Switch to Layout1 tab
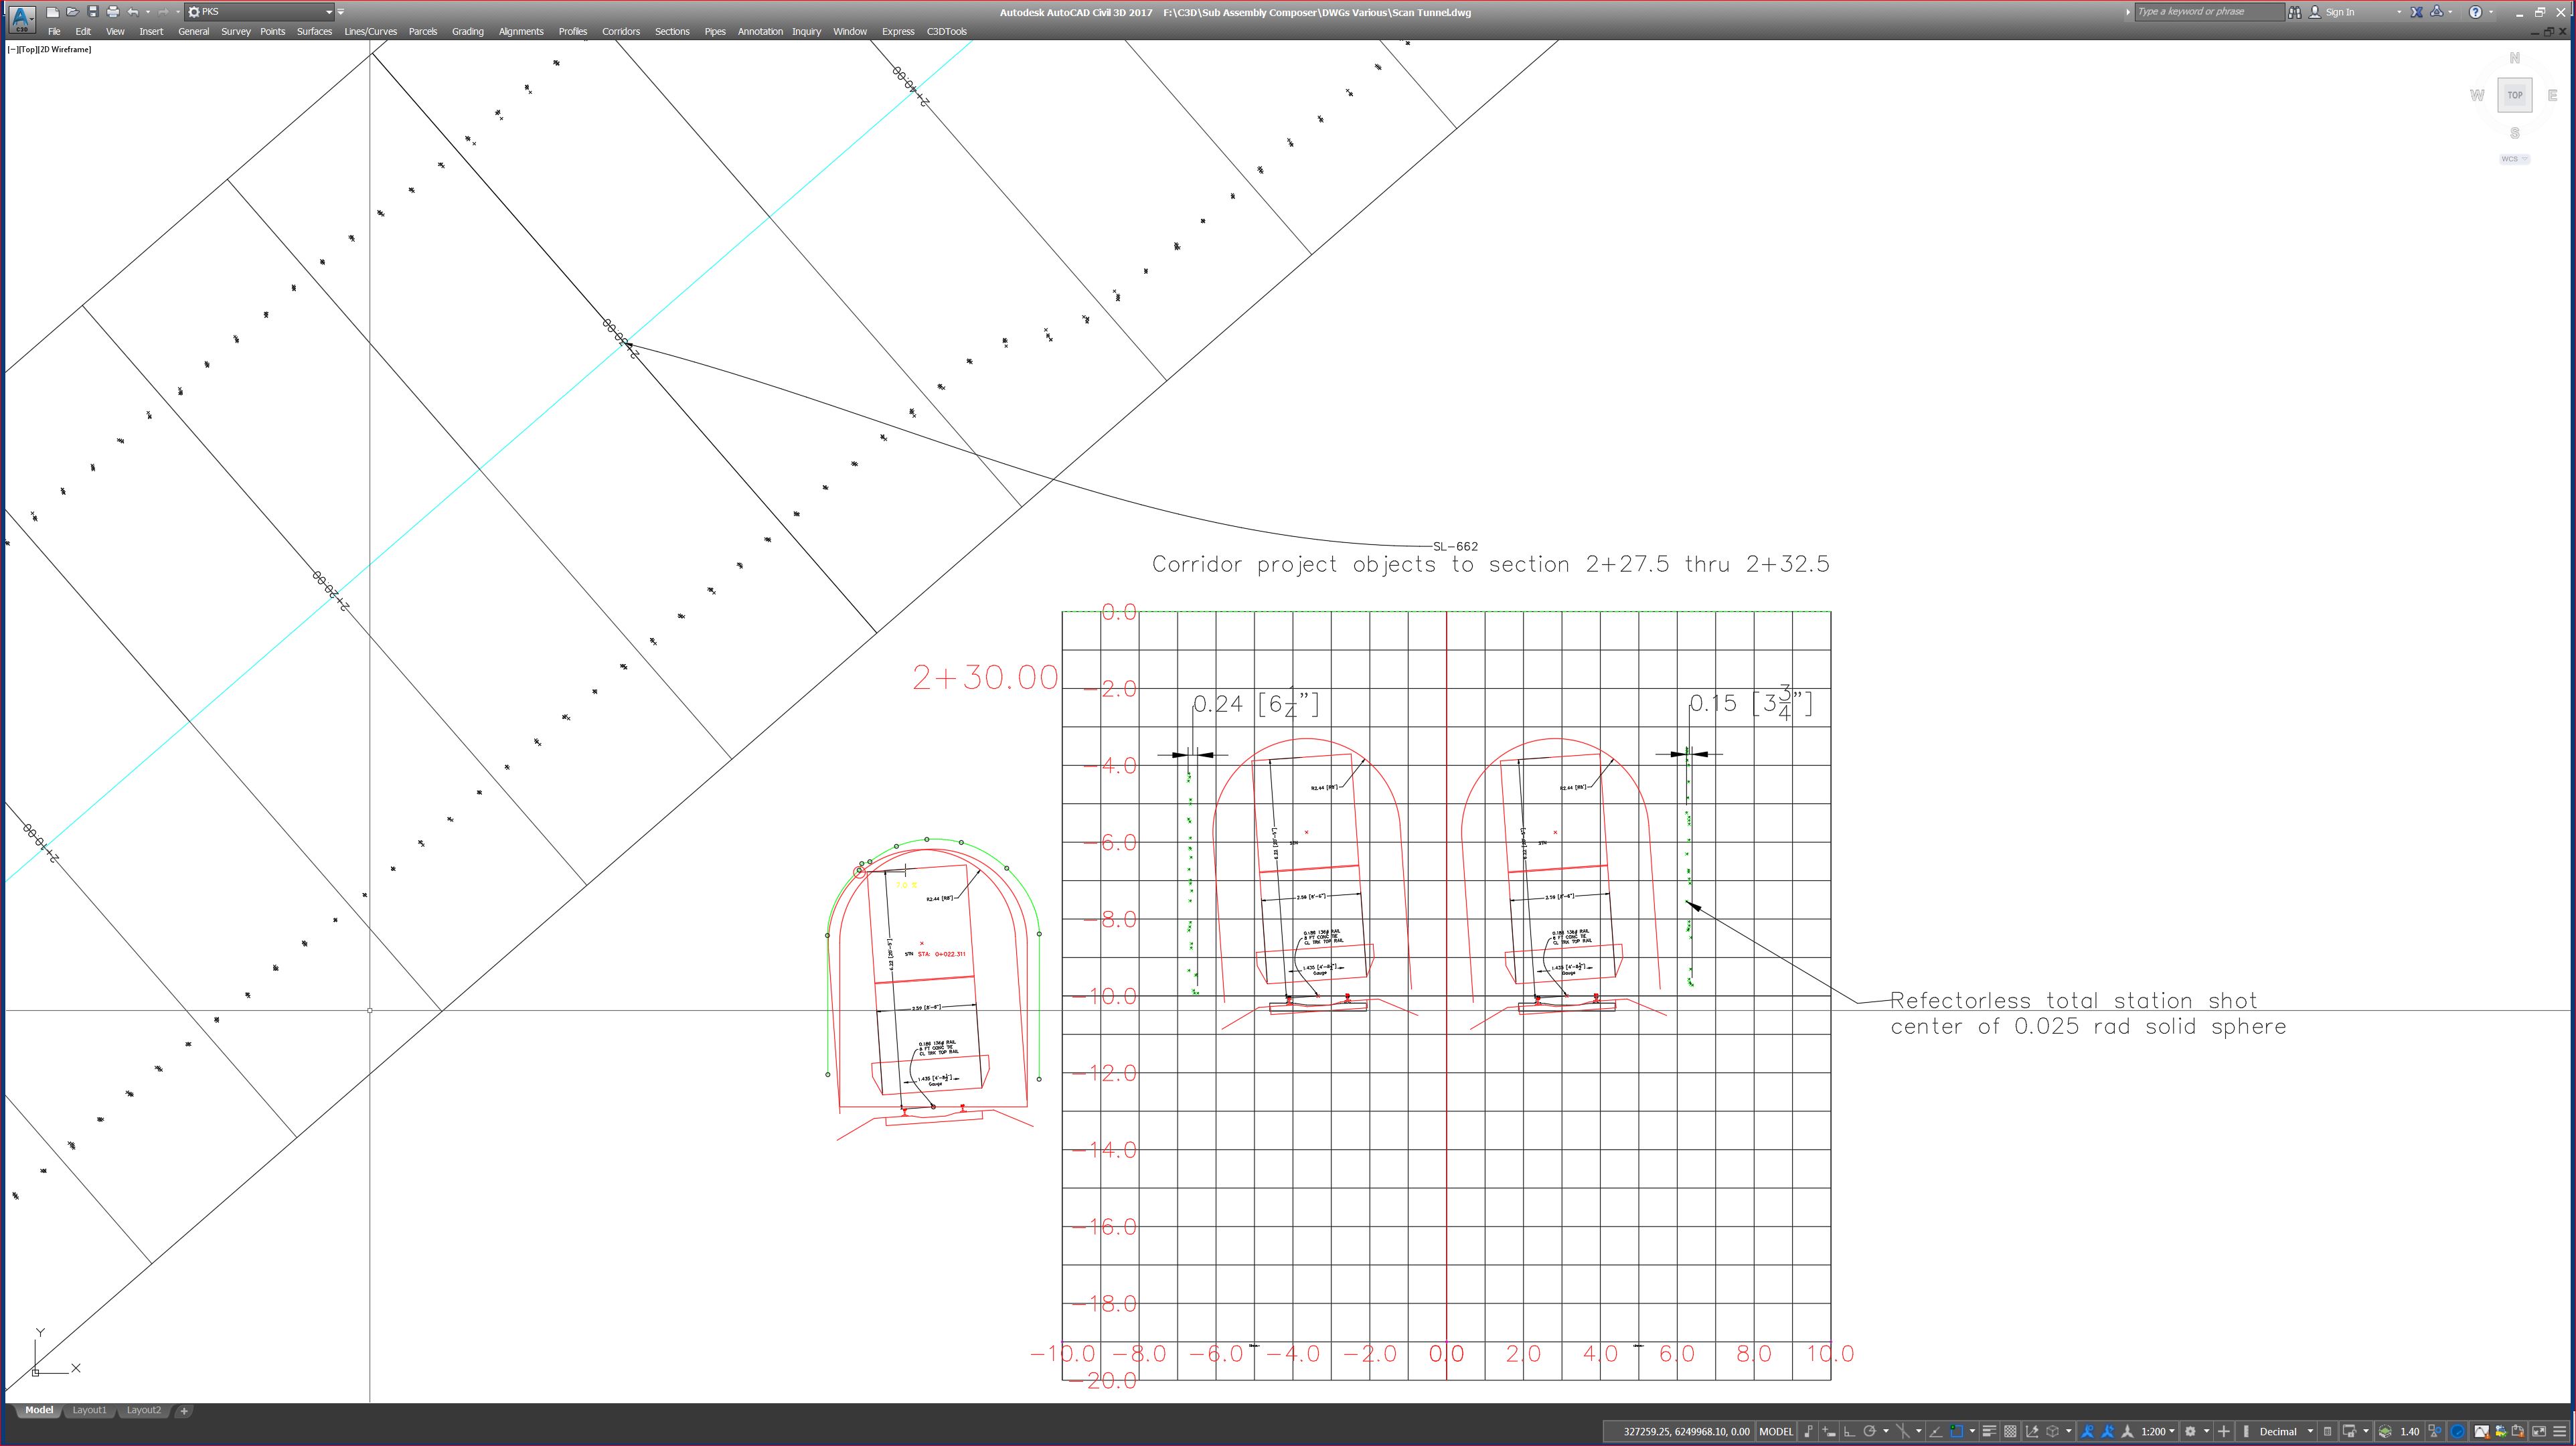Screen dimensions: 2576x1446 pyautogui.click(x=88, y=1411)
